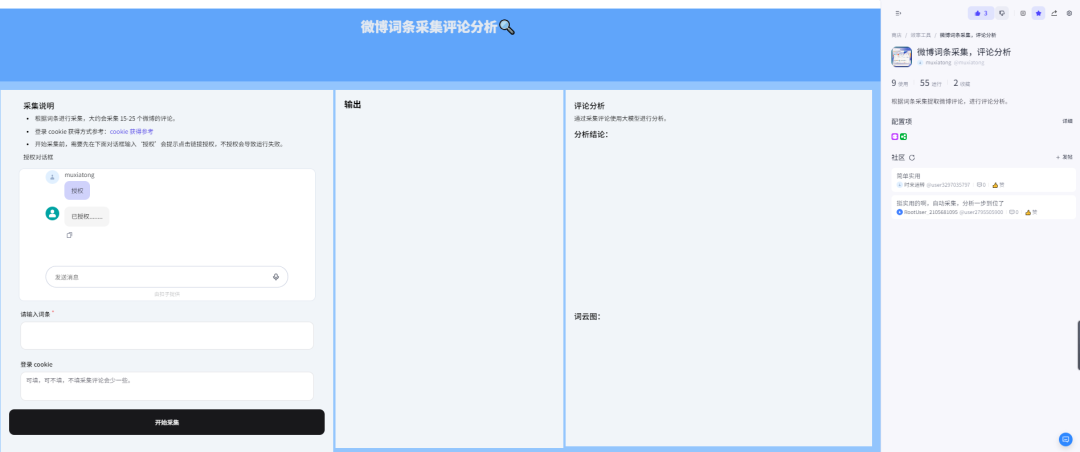Copy the bot reply with the copy icon
This screenshot has width=1080, height=452.
pos(70,235)
